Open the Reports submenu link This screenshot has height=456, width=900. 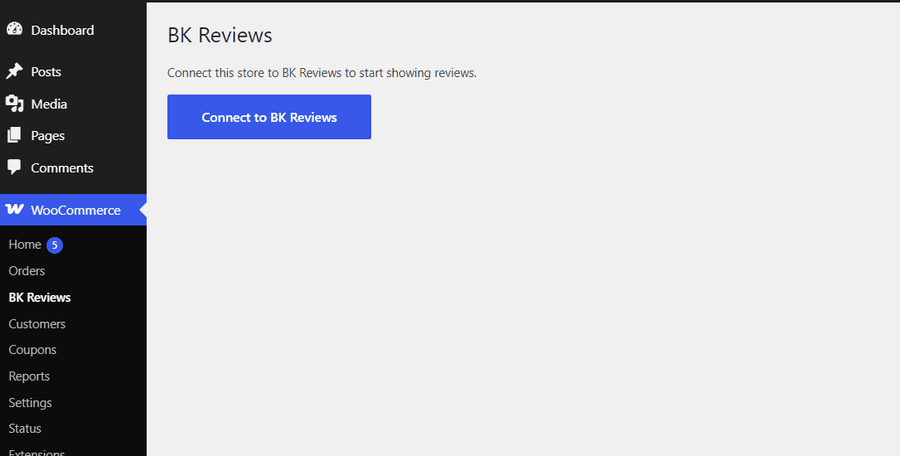pos(29,376)
